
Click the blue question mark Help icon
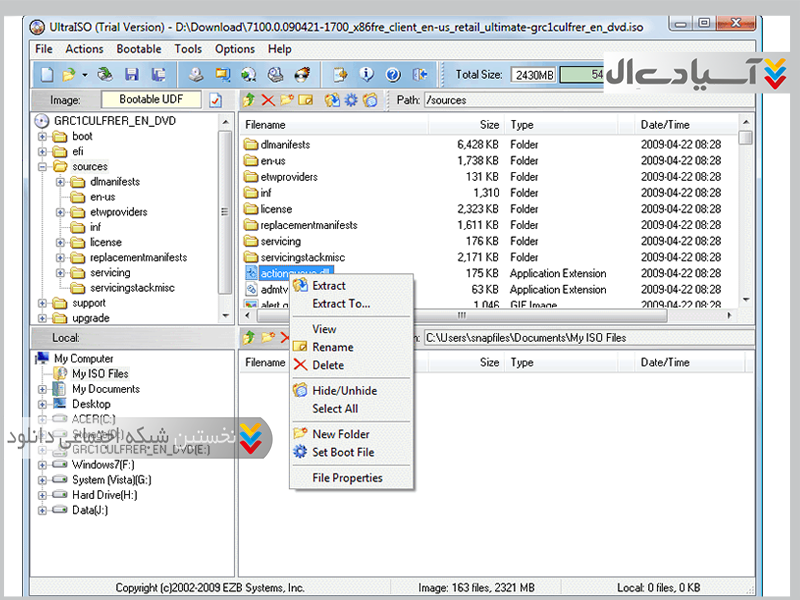(x=392, y=74)
